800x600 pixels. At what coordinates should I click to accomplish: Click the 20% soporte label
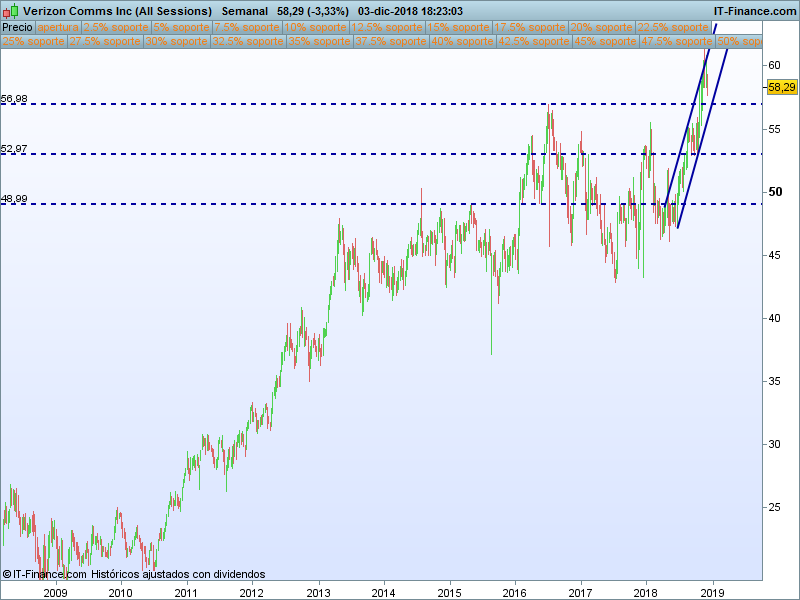coord(601,28)
